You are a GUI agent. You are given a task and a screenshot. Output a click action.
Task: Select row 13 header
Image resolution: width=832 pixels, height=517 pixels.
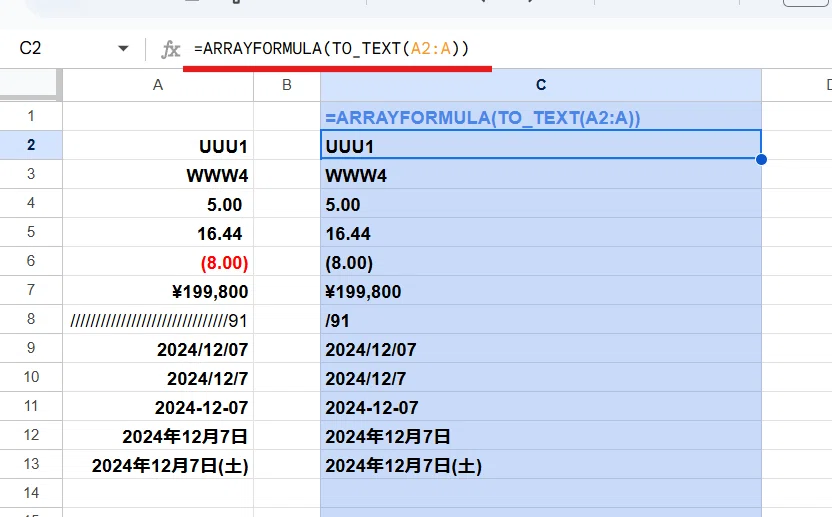point(31,464)
